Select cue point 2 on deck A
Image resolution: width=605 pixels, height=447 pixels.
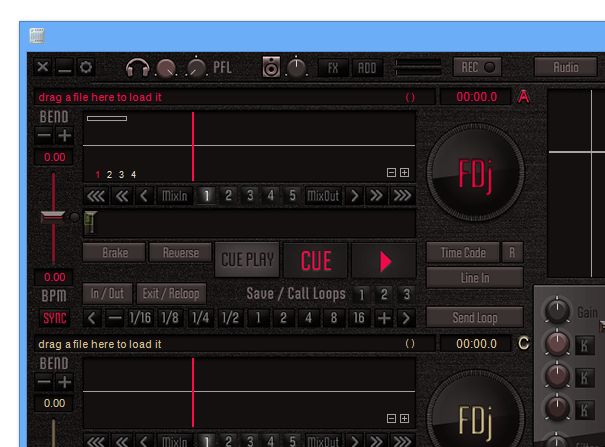coord(228,196)
